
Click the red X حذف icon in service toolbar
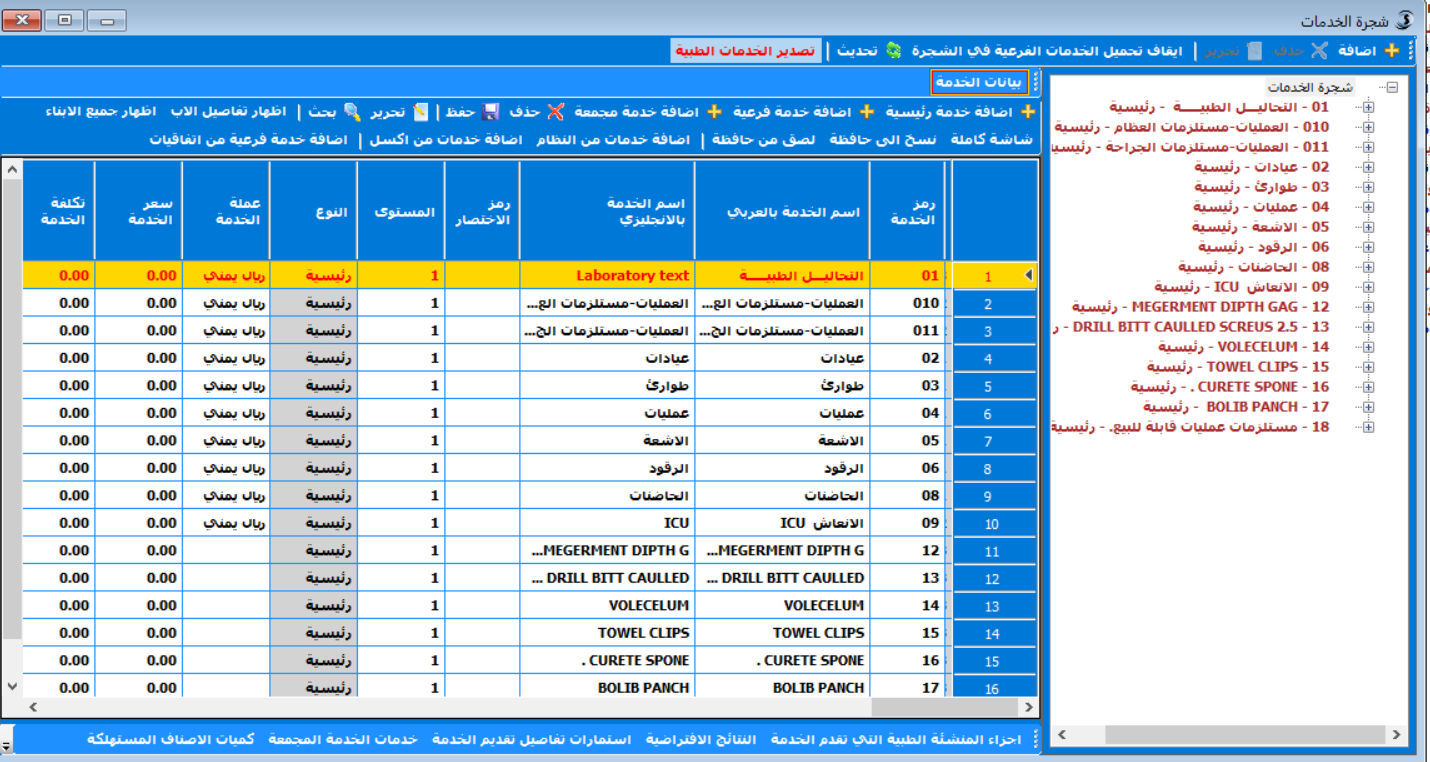(x=556, y=112)
